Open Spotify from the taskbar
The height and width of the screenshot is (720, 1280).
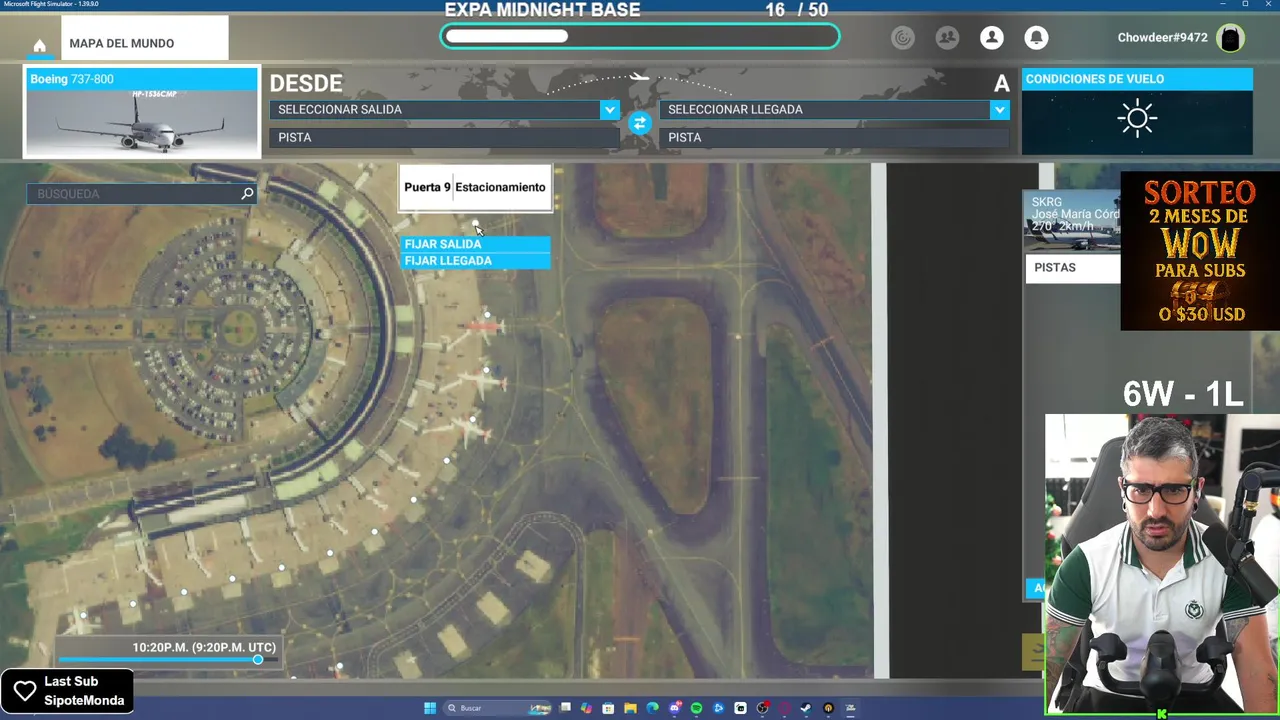coord(697,708)
